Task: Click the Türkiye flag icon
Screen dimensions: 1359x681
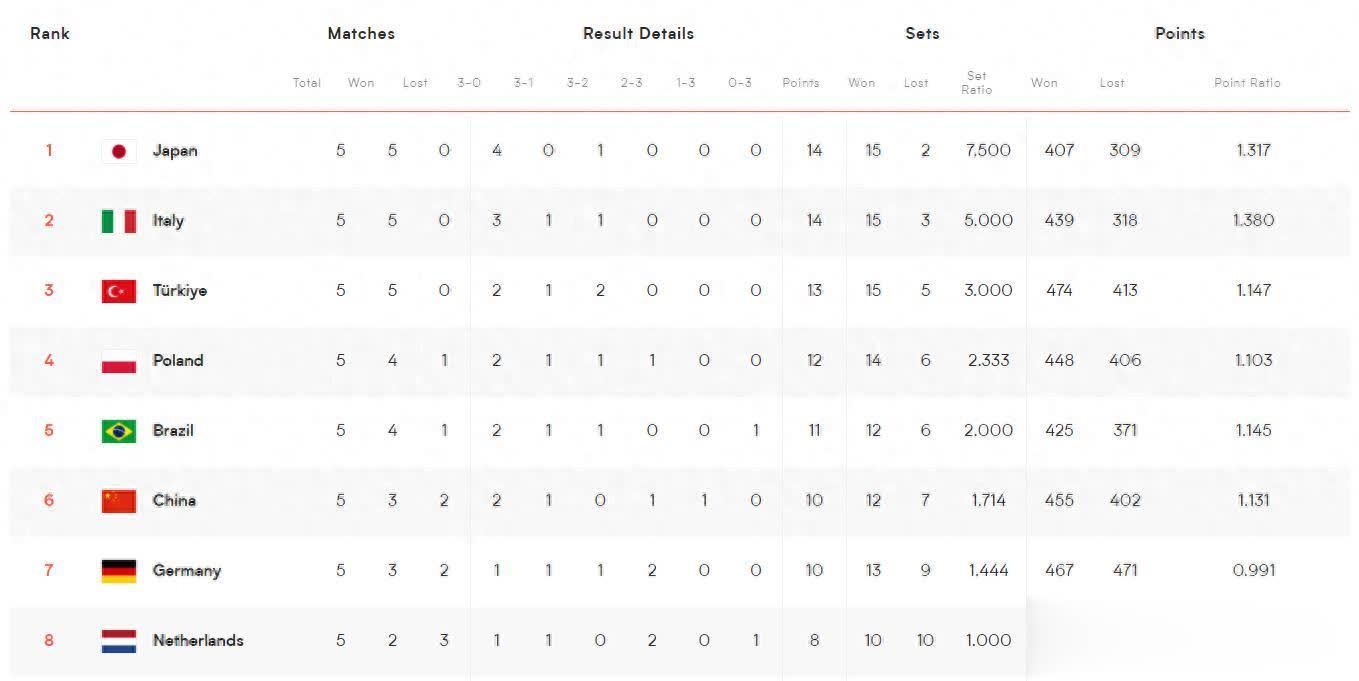Action: click(x=119, y=291)
